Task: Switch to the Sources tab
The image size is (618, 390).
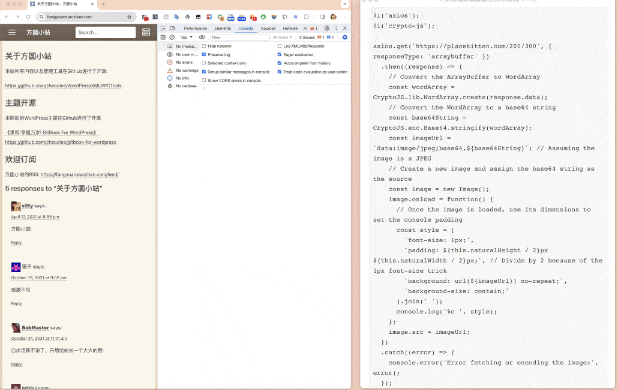Action: coord(268,28)
